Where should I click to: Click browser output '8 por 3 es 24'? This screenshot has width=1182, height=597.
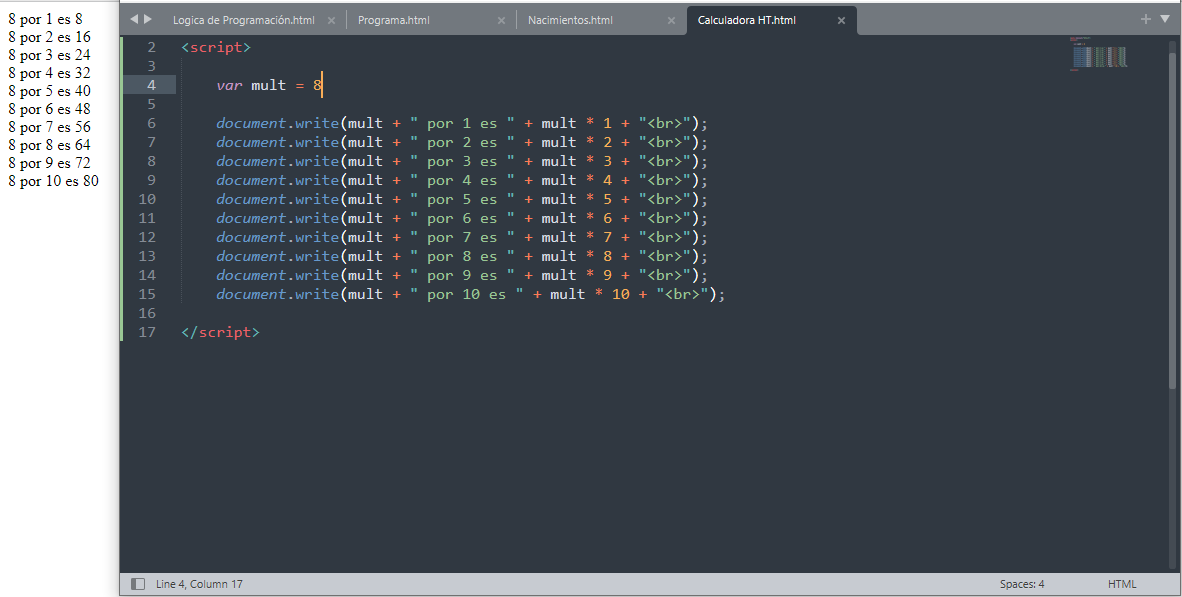click(x=50, y=55)
